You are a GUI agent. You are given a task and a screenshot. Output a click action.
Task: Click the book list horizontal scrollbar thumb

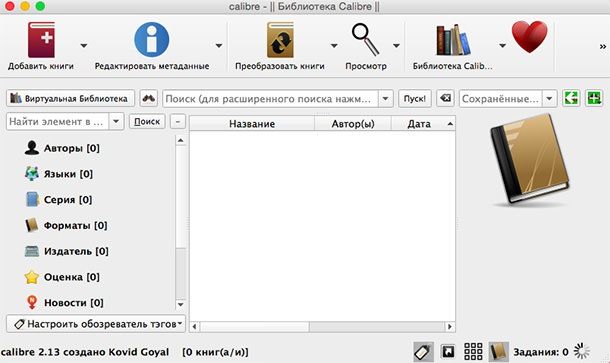pos(254,326)
